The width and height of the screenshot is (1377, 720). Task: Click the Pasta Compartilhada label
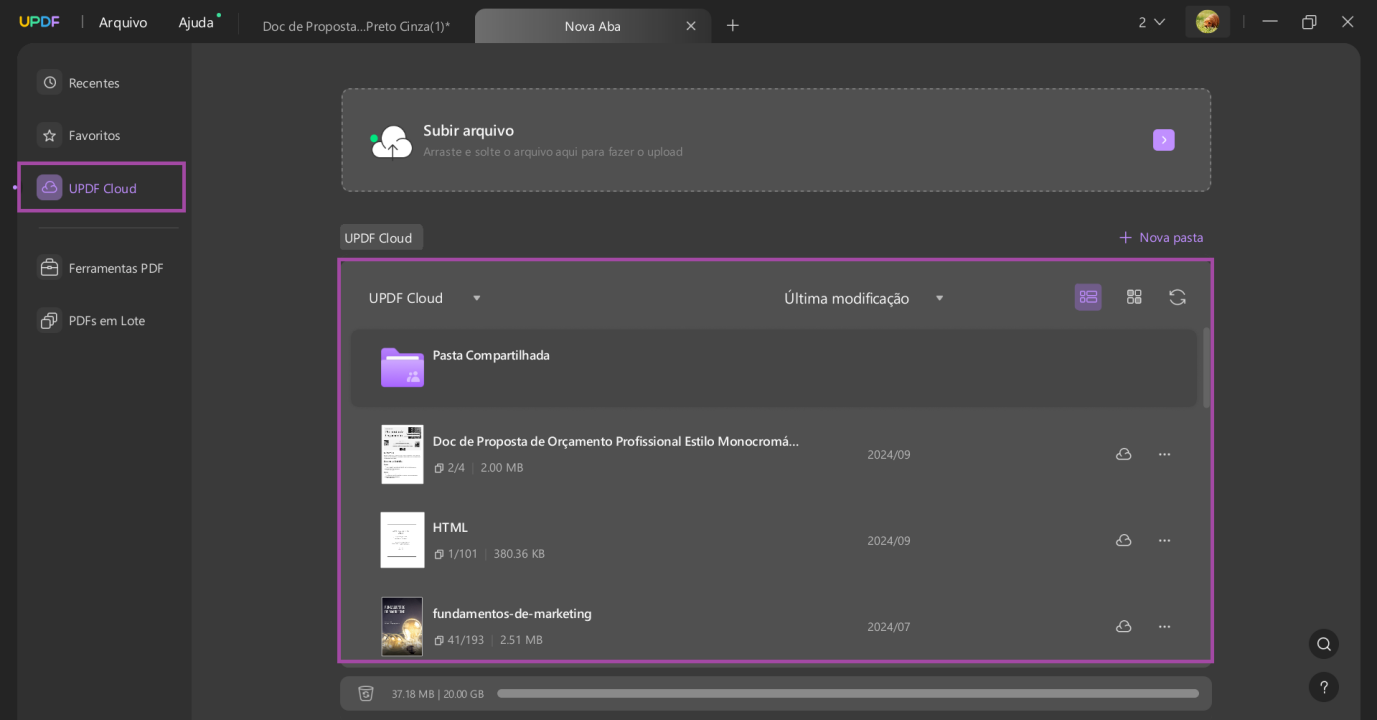(x=491, y=355)
